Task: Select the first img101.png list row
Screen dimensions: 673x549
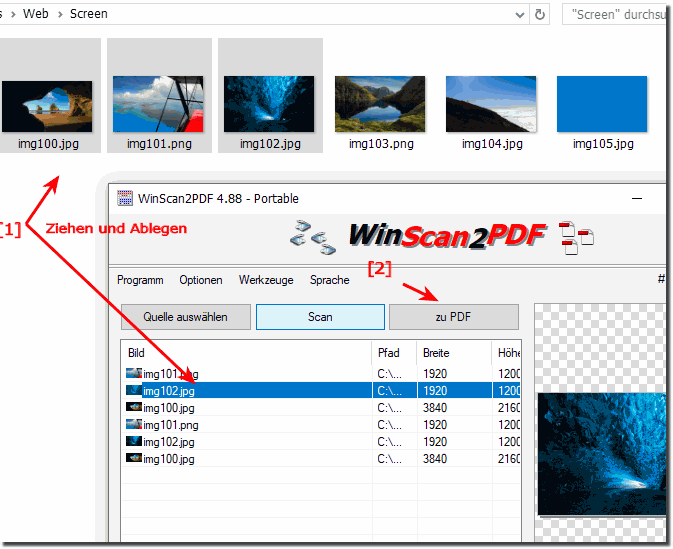Action: tap(321, 373)
